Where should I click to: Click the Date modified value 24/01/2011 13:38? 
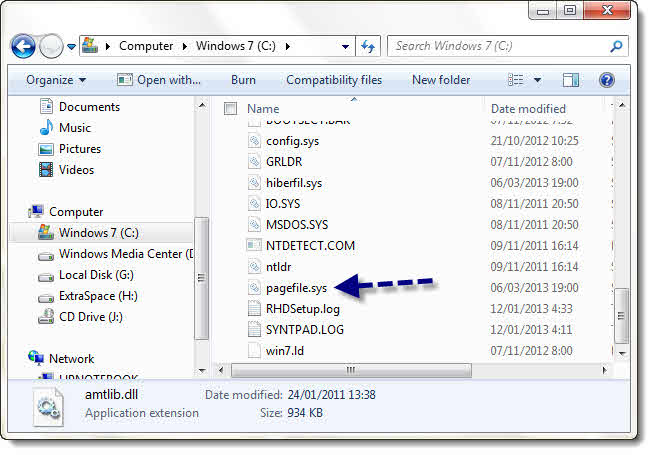point(331,395)
